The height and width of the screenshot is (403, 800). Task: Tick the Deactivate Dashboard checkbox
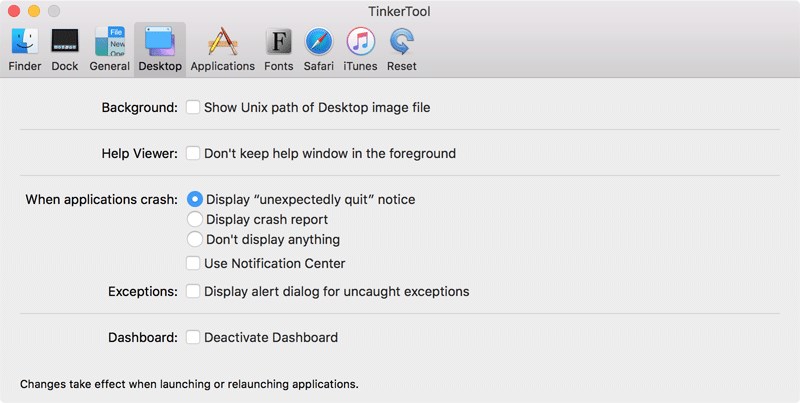(x=193, y=337)
